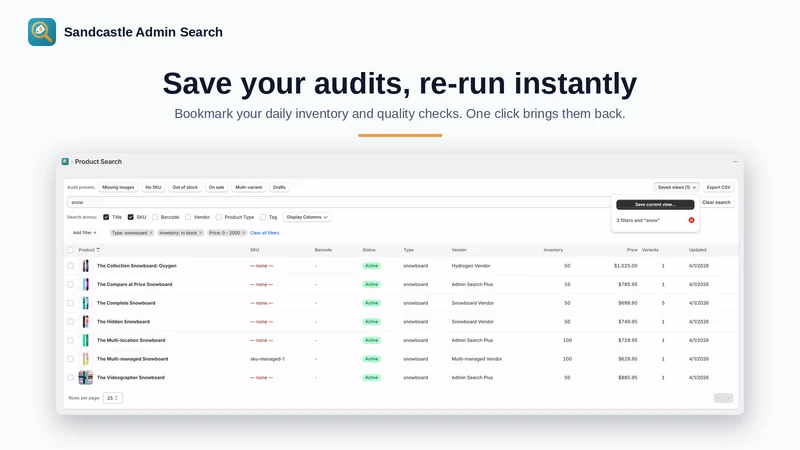Apply the No SKU audit preset

(x=153, y=187)
